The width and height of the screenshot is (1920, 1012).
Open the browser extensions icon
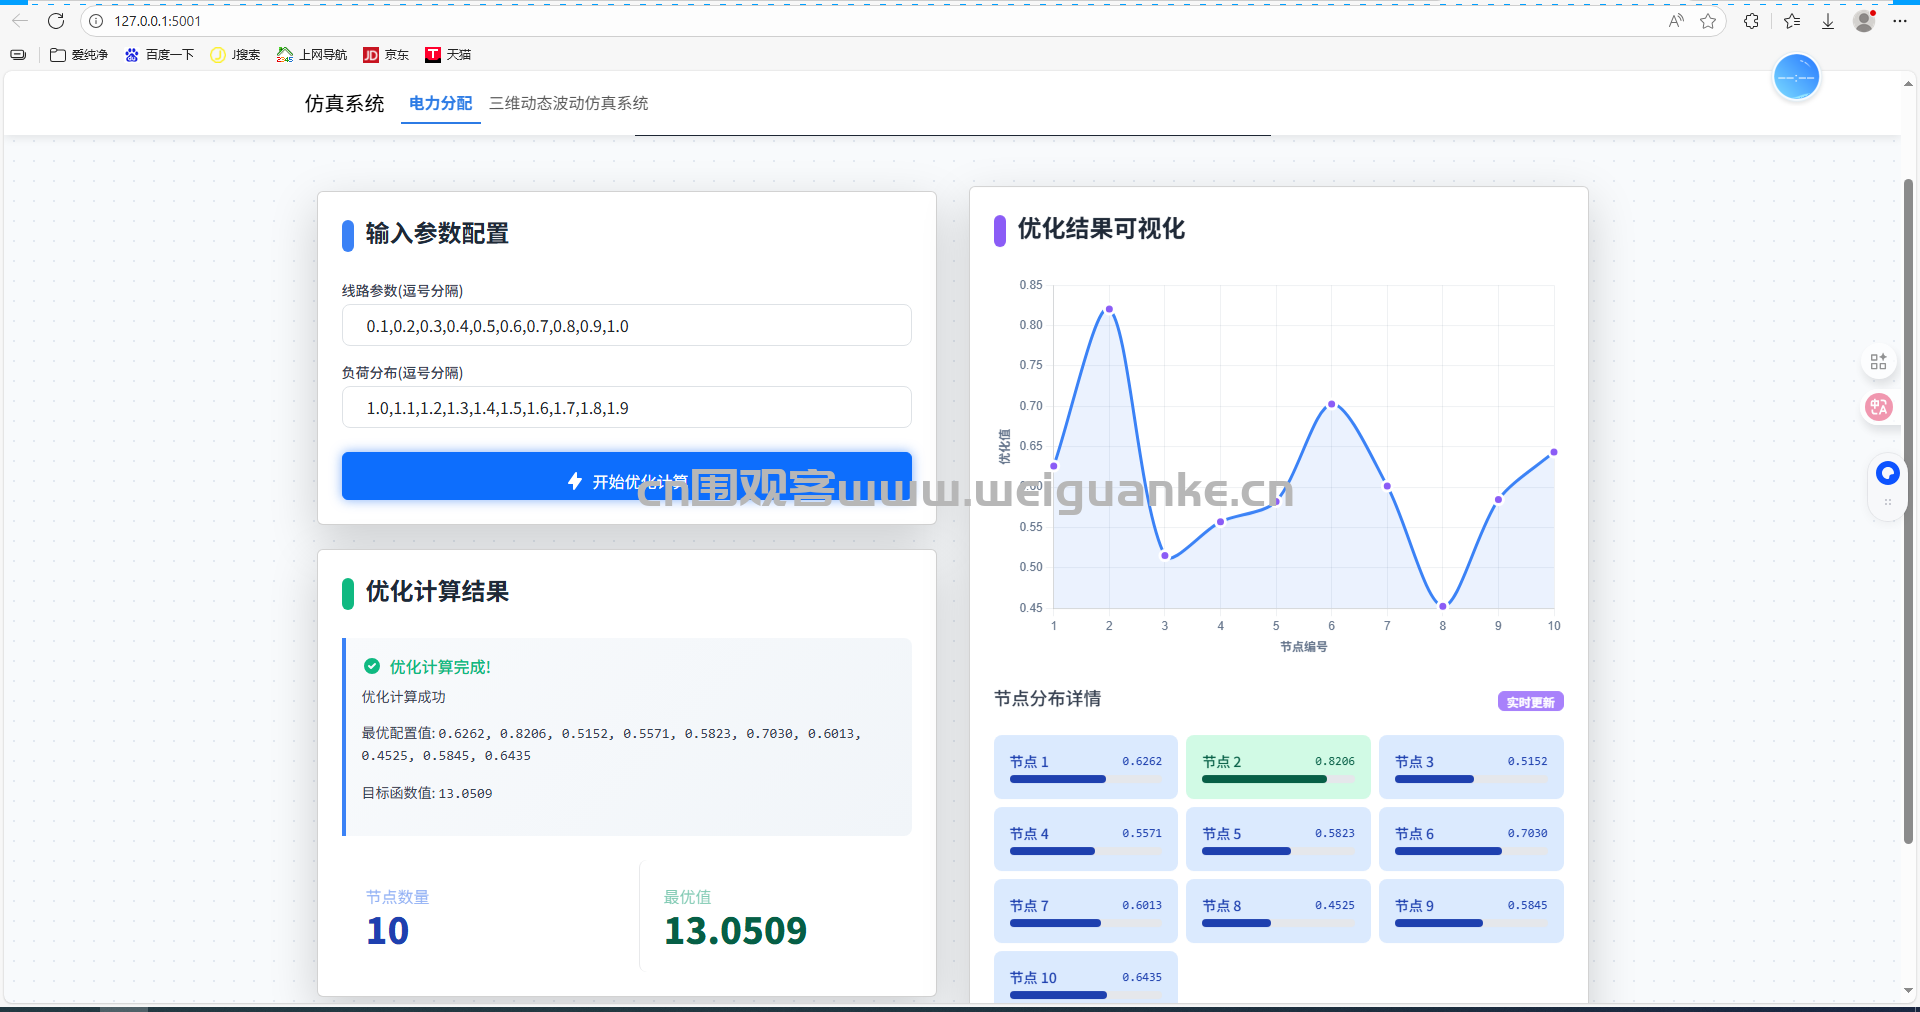tap(1751, 21)
